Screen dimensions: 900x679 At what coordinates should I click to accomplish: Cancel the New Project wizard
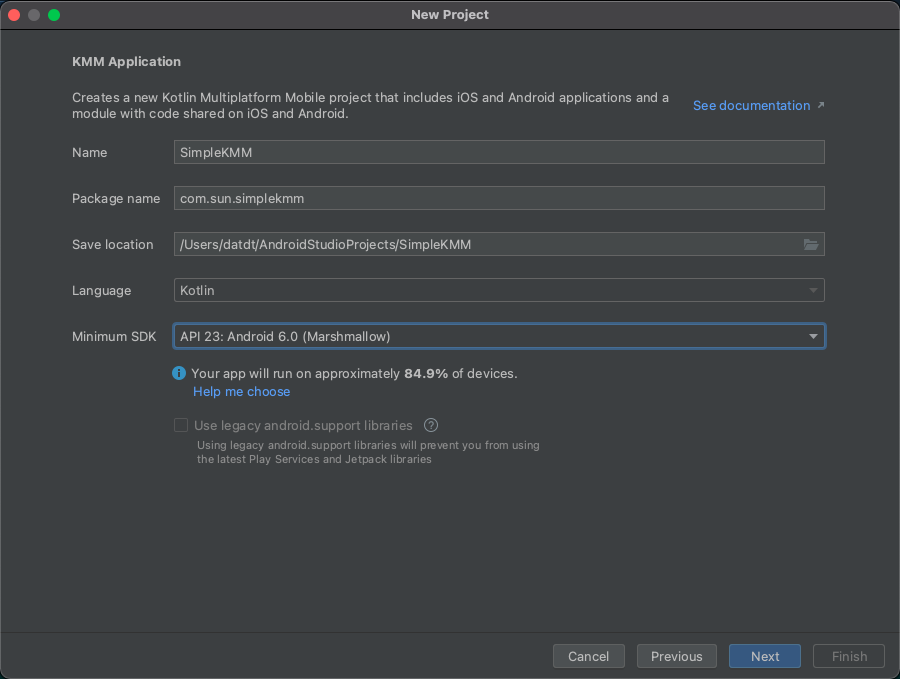click(x=588, y=656)
